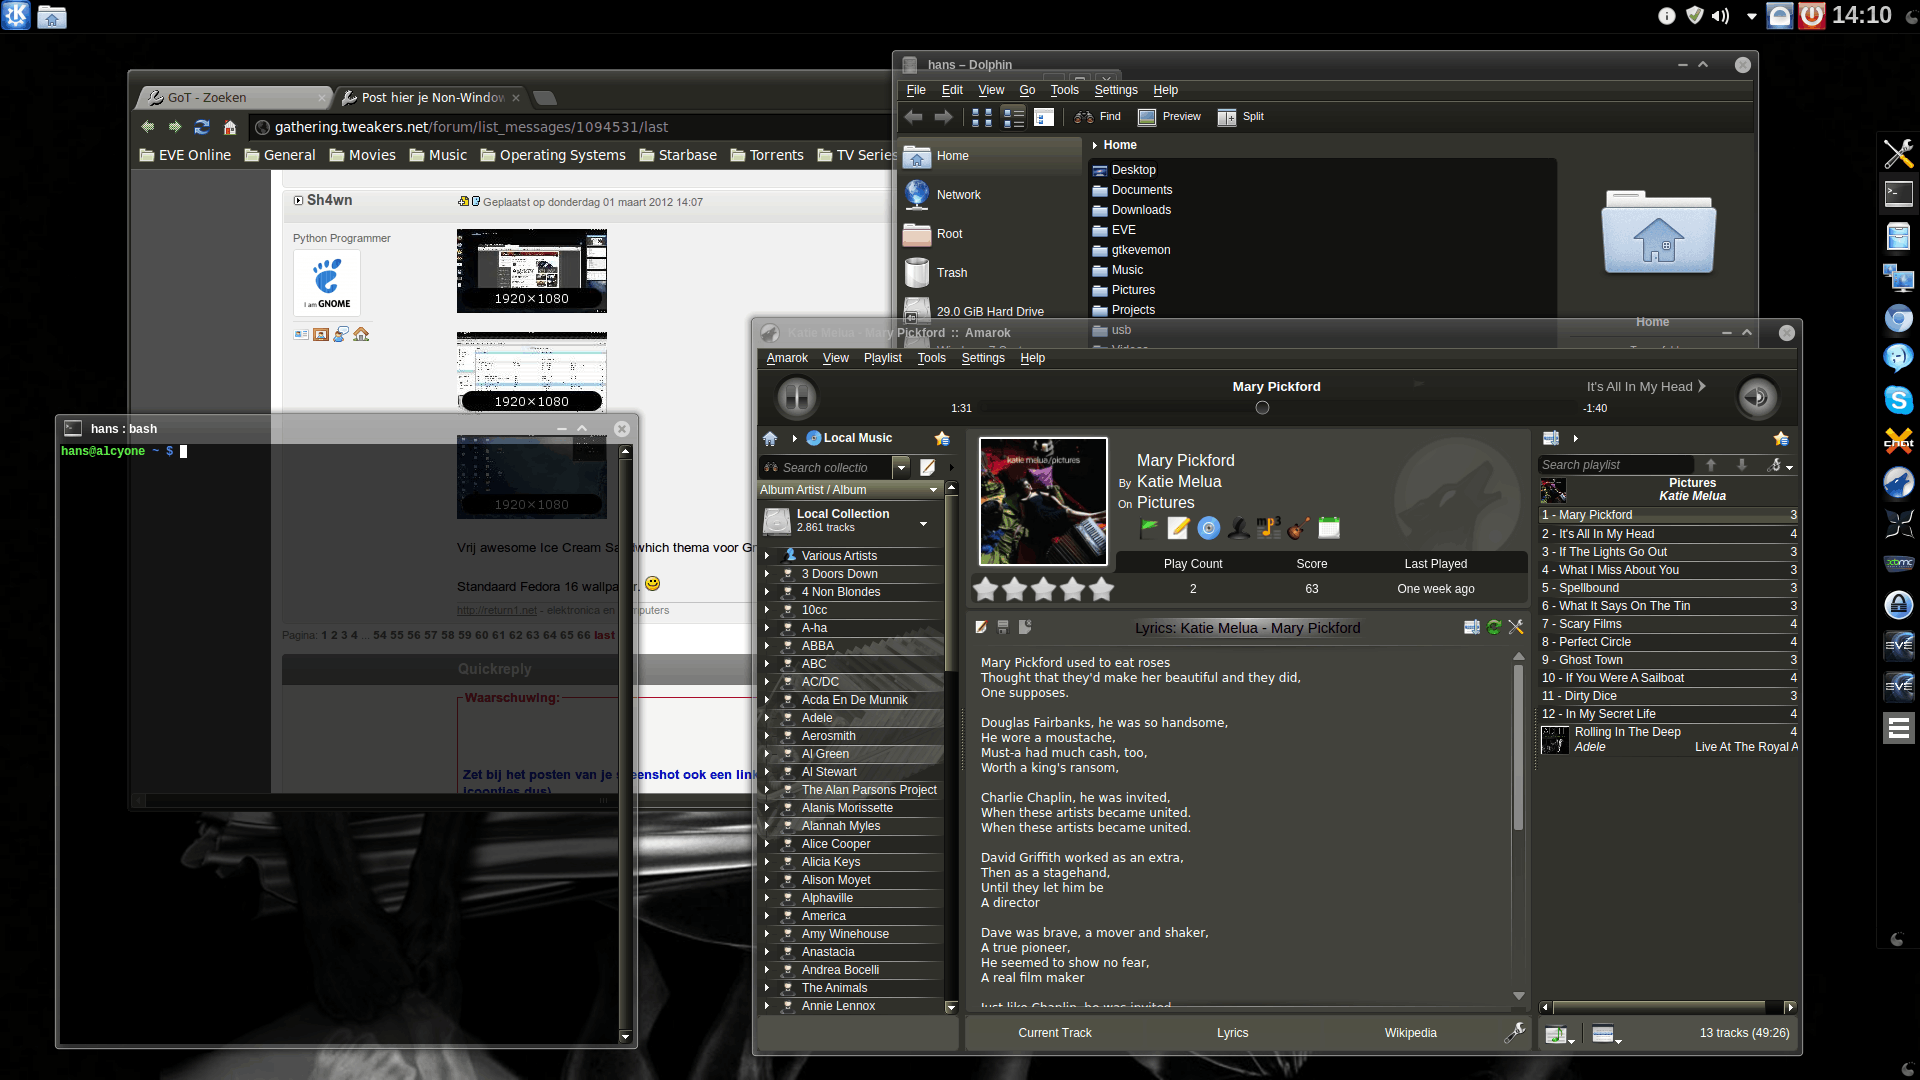Click the Amarok volume speaker button
1920x1080 pixels.
coord(1757,398)
